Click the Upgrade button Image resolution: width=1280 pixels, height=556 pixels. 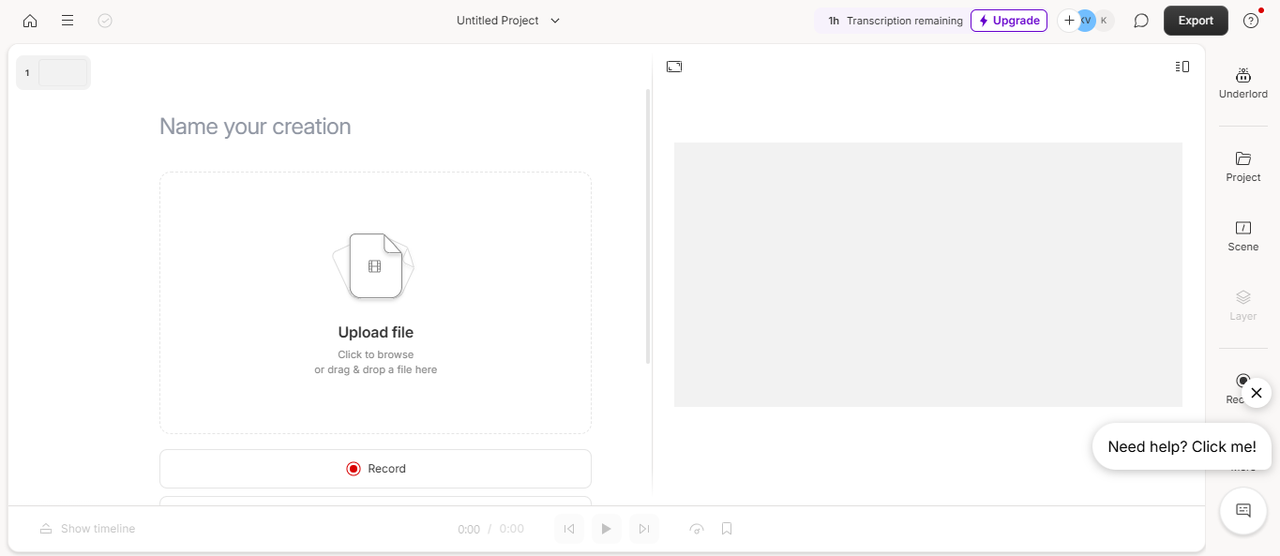(x=1008, y=21)
